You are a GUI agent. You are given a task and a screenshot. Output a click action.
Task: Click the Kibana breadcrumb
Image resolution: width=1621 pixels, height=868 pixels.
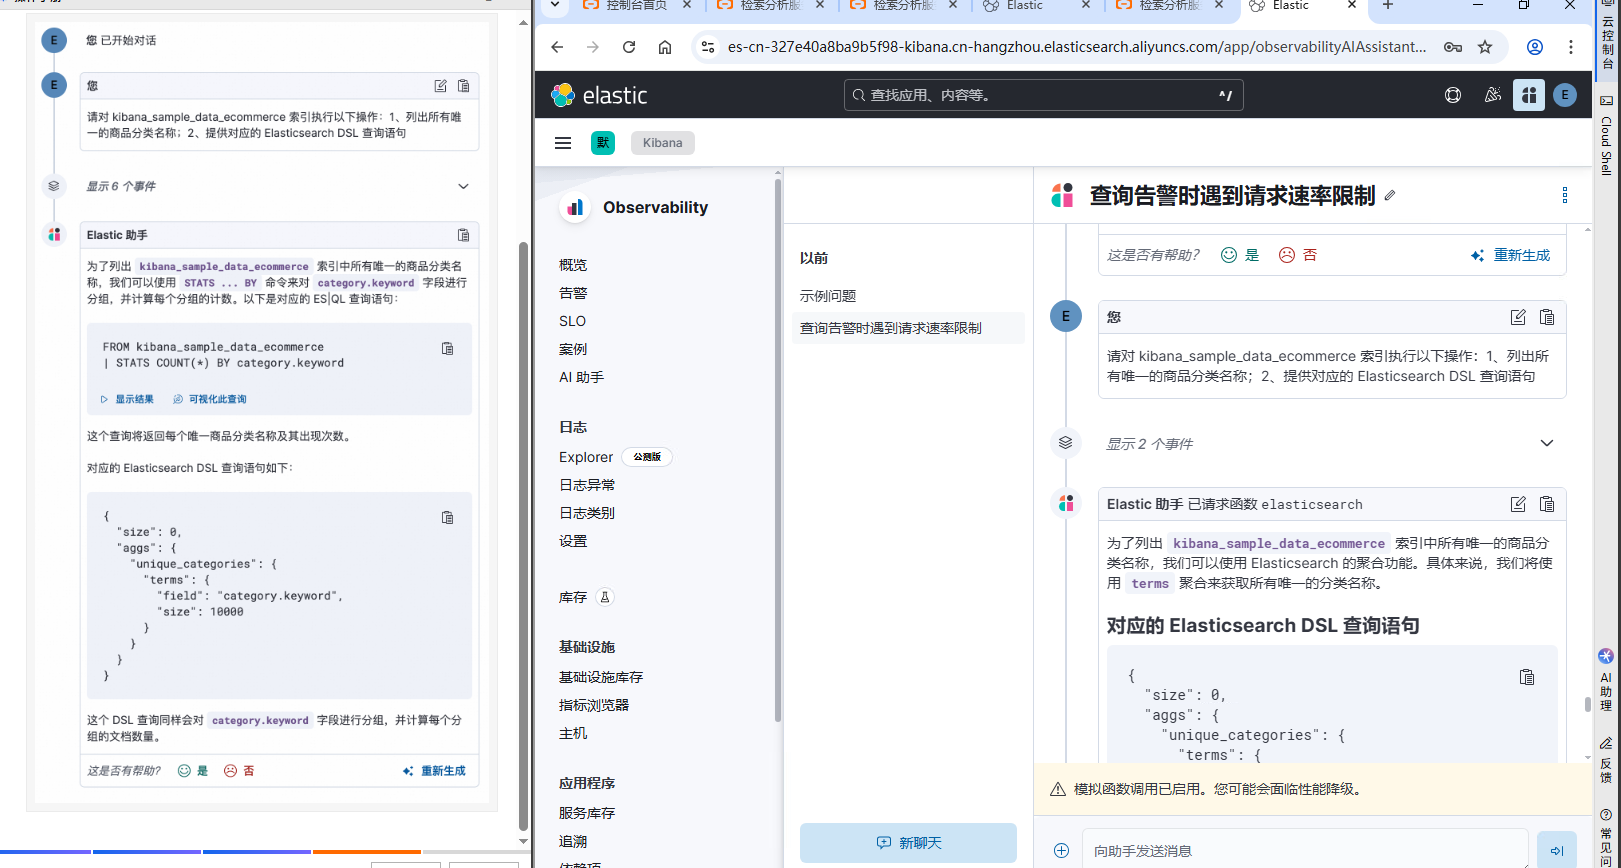coord(662,143)
